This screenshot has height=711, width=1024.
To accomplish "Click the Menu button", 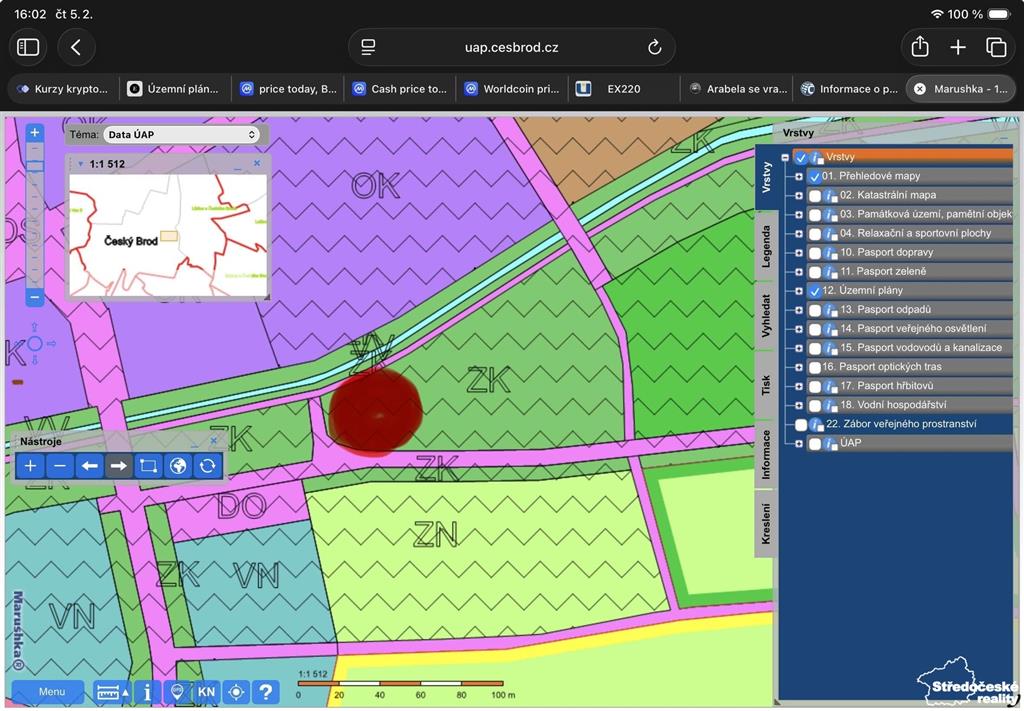I will [x=52, y=692].
